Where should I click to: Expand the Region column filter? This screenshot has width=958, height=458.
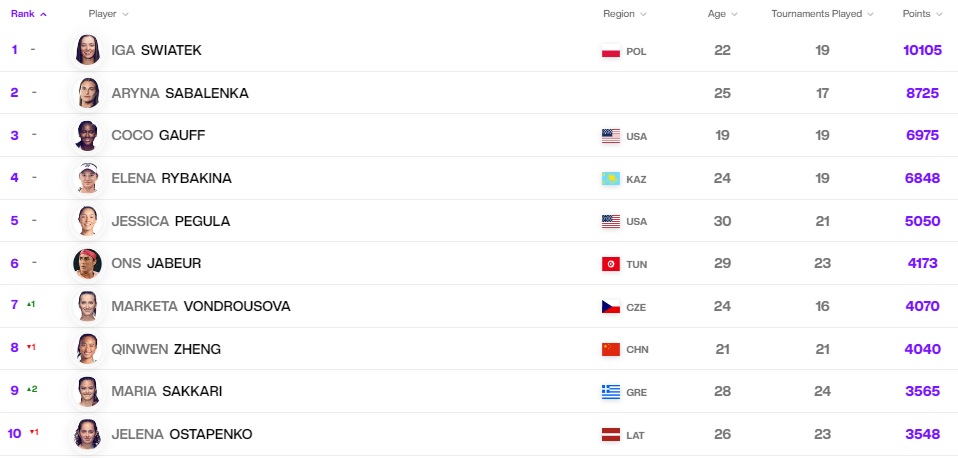pyautogui.click(x=624, y=13)
